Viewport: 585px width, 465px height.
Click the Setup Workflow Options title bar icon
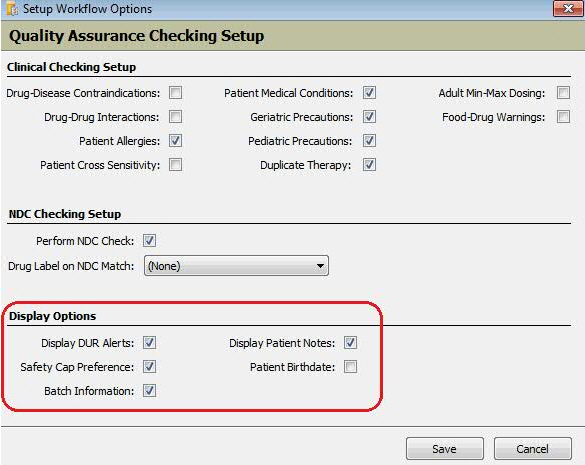11,9
